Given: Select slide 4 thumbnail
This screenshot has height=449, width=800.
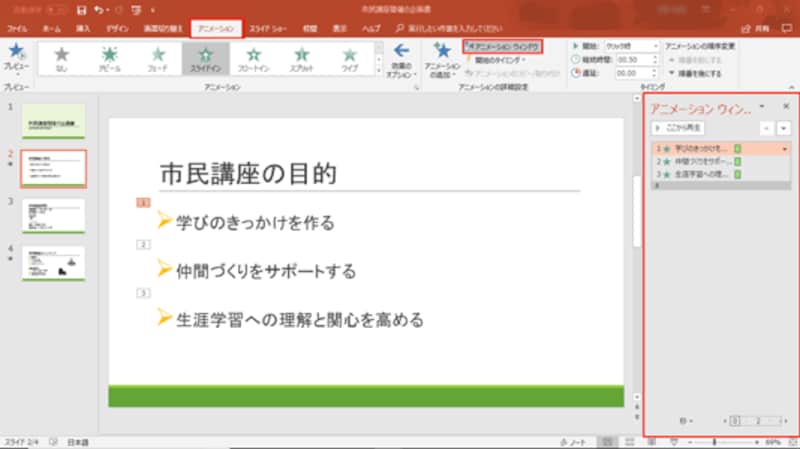Looking at the screenshot, I should (54, 263).
